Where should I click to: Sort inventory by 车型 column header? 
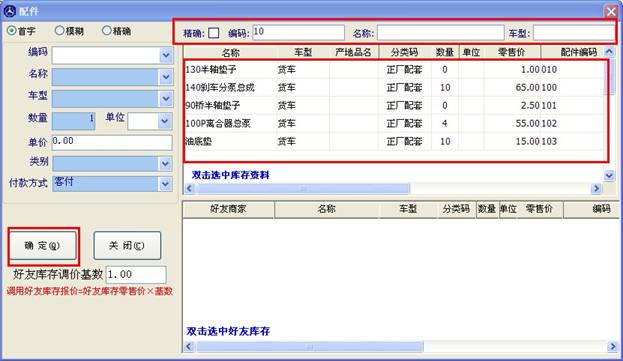[x=303, y=52]
